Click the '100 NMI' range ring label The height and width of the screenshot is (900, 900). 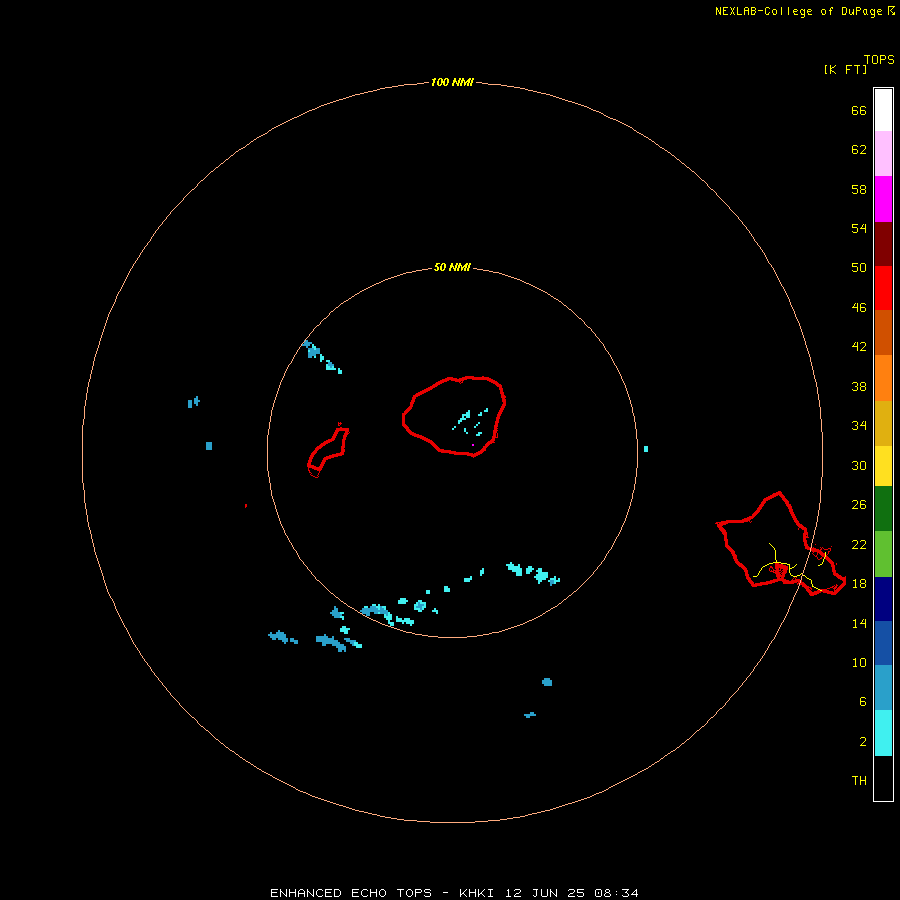[x=452, y=82]
